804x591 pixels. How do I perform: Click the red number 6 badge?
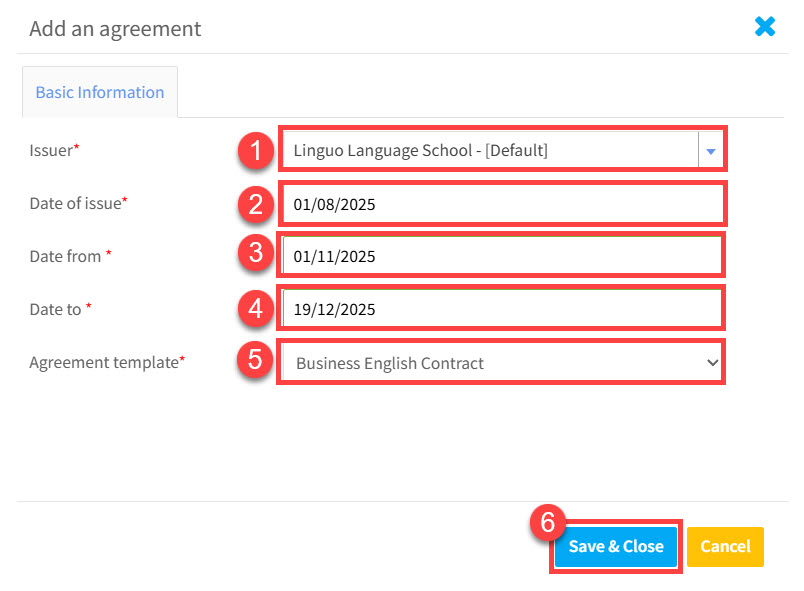(547, 522)
